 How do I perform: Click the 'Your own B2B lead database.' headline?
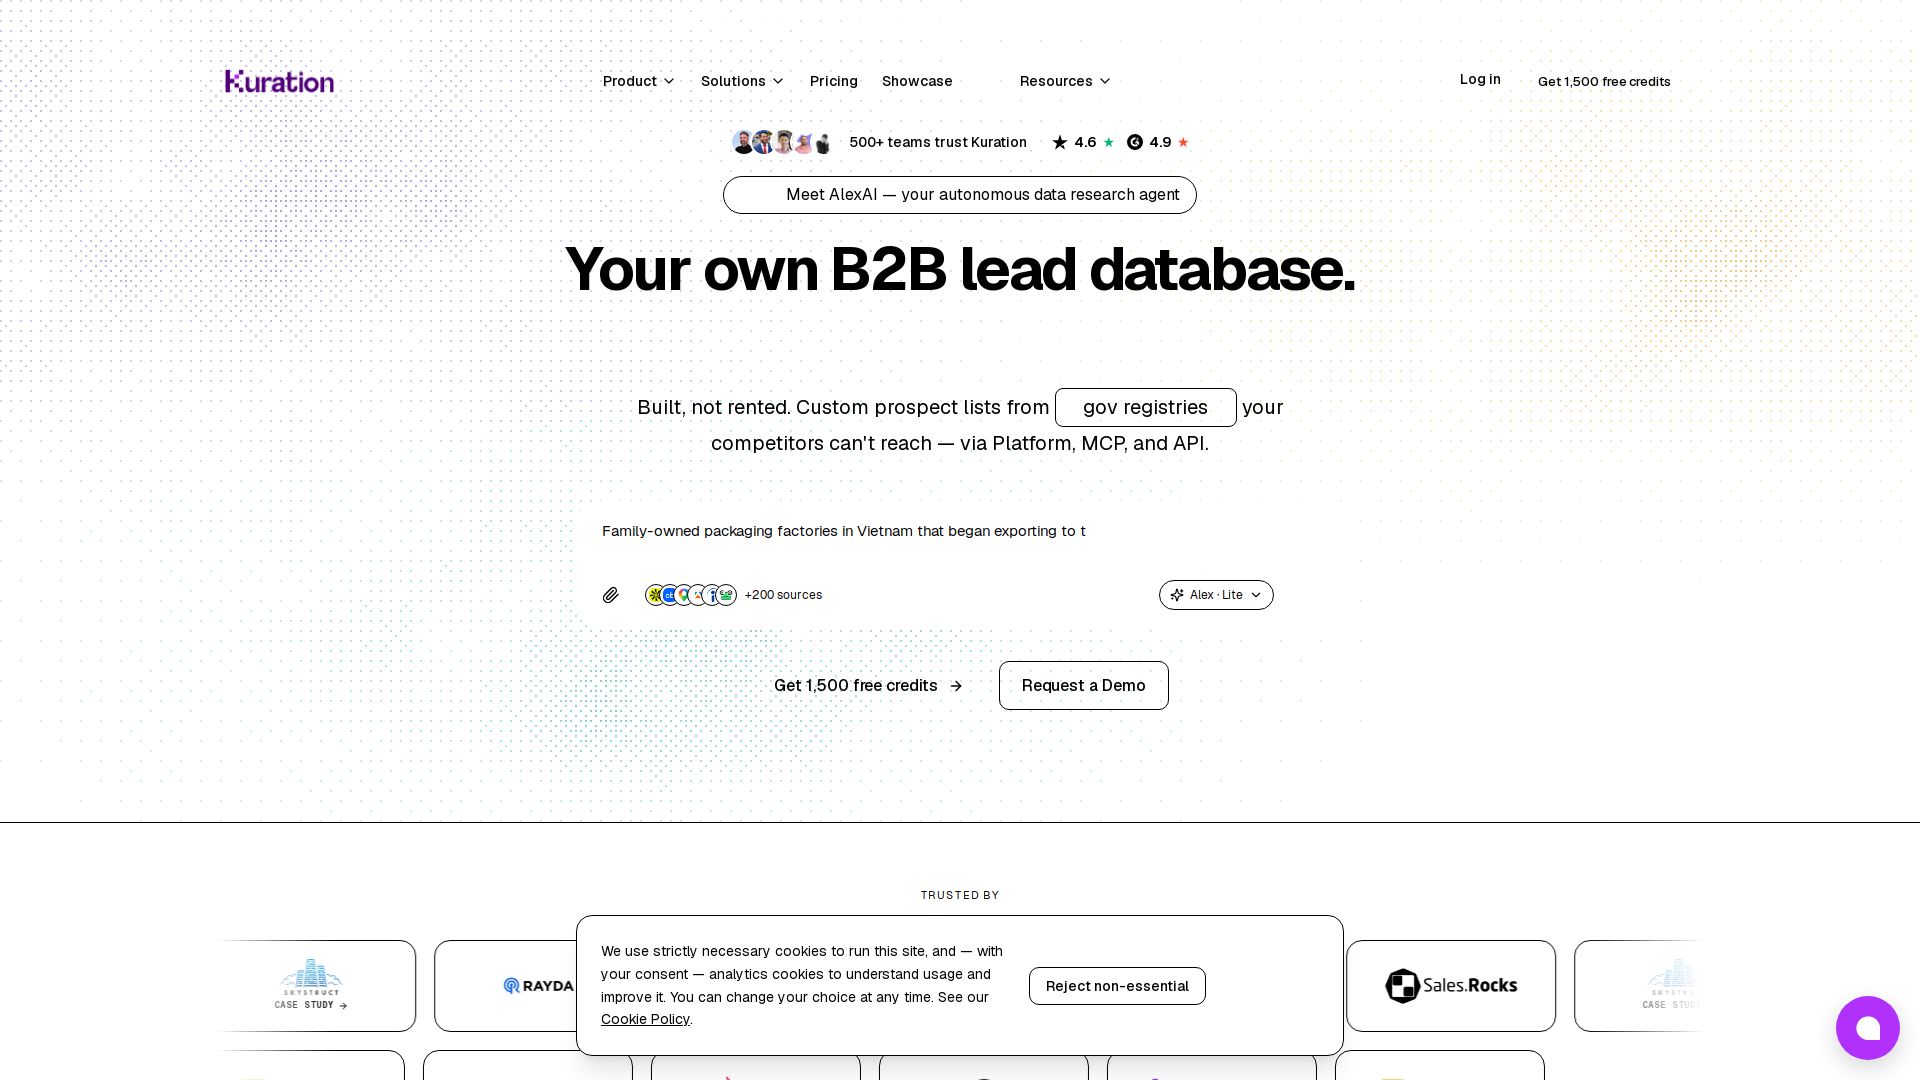pos(960,270)
